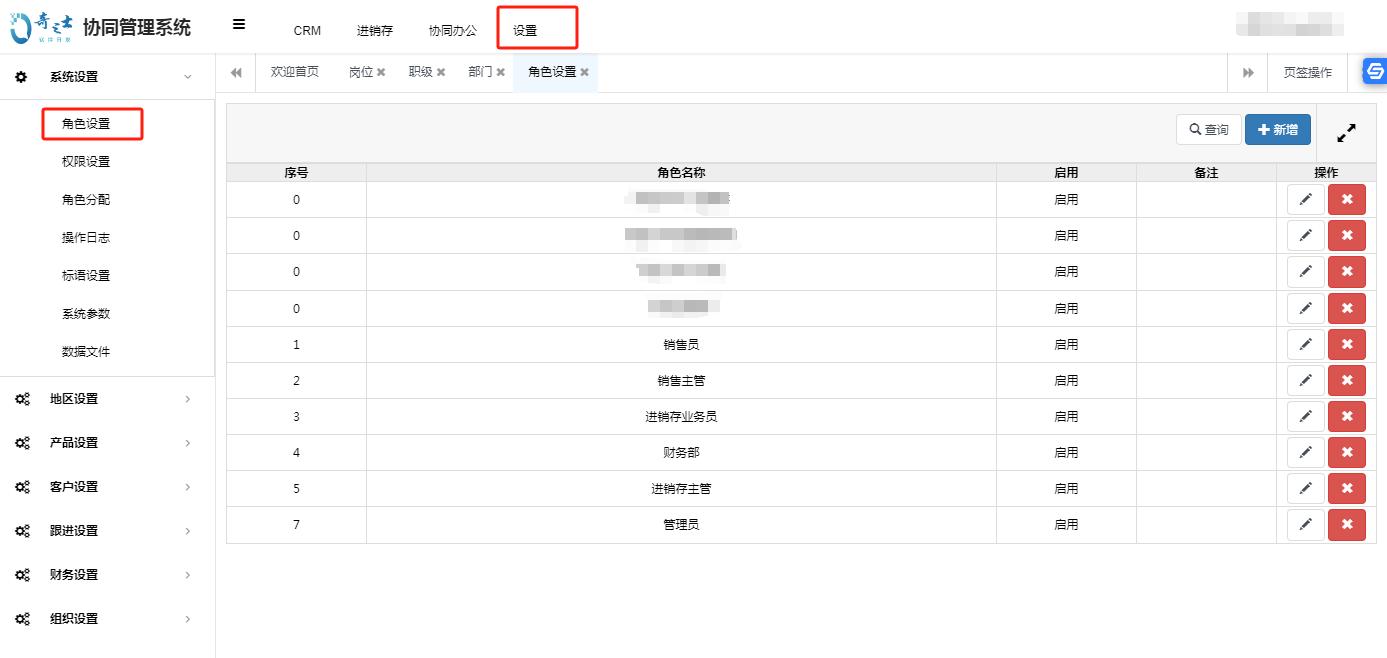Viewport: 1387px width, 658px height.
Task: Switch to the CRM top menu
Action: (x=307, y=30)
